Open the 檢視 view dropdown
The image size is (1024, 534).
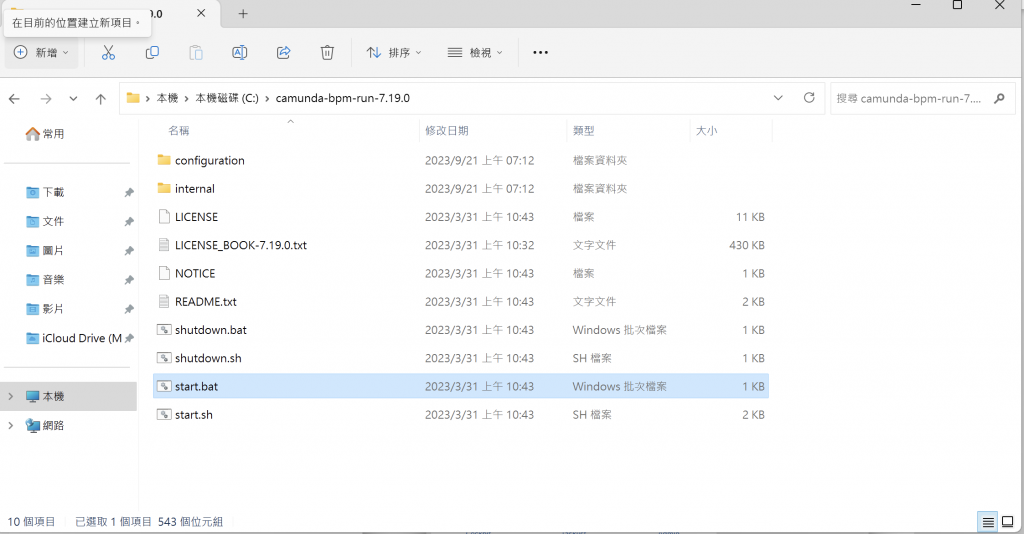tap(475, 52)
